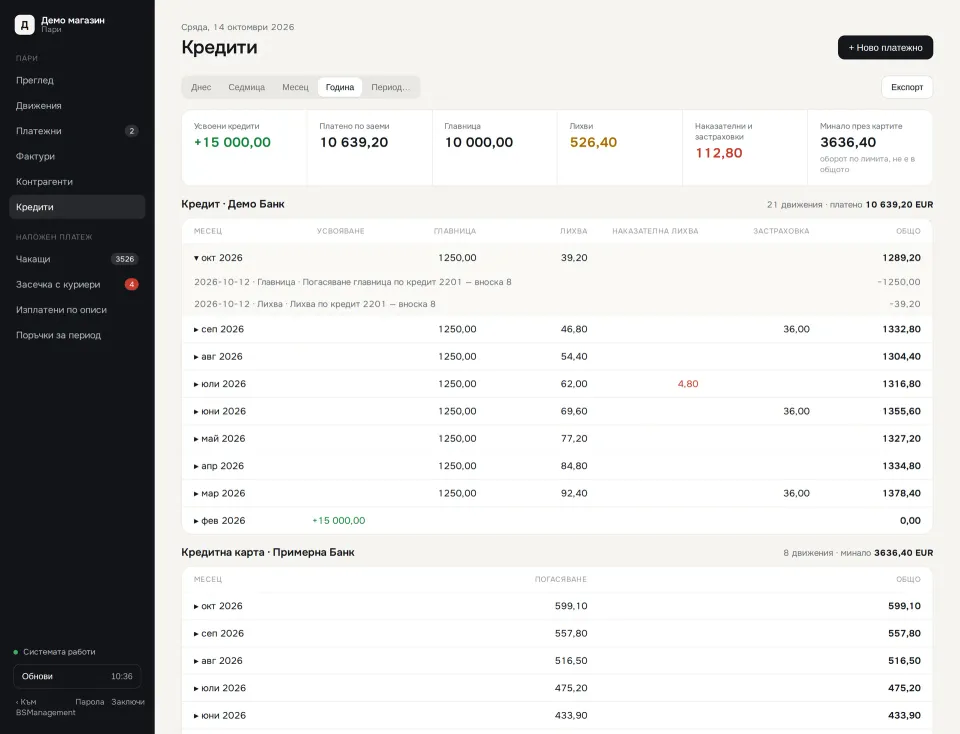960x734 pixels.
Task: Open Поръчки за период in the sidebar
Action: (77, 335)
